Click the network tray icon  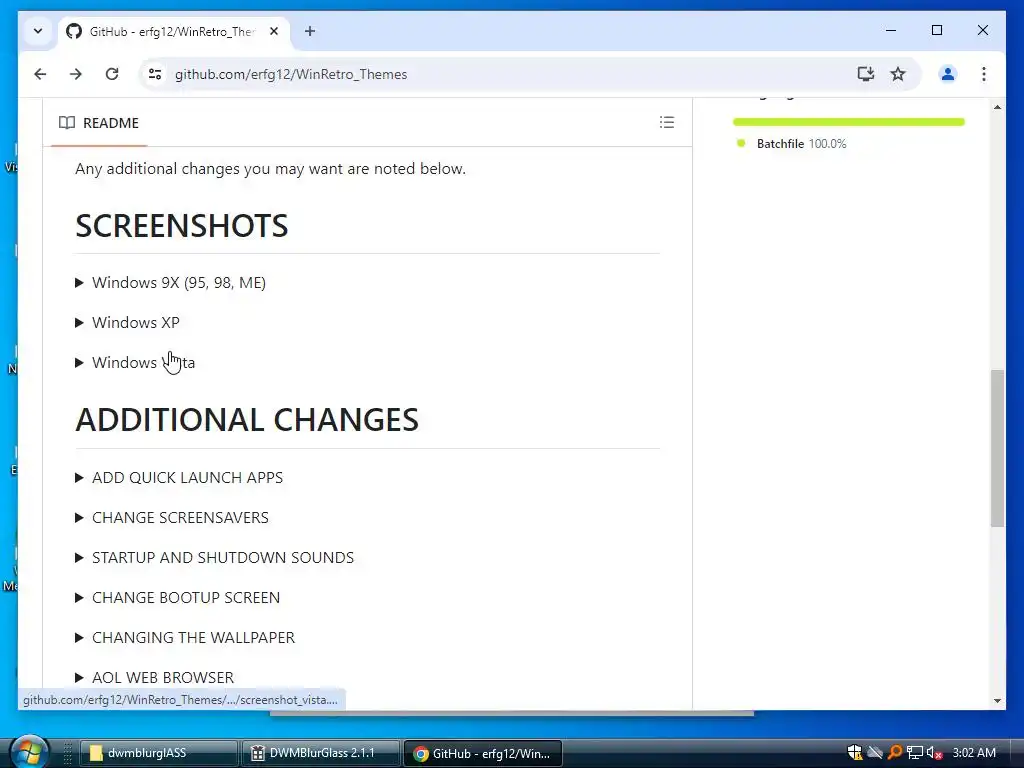[x=914, y=753]
